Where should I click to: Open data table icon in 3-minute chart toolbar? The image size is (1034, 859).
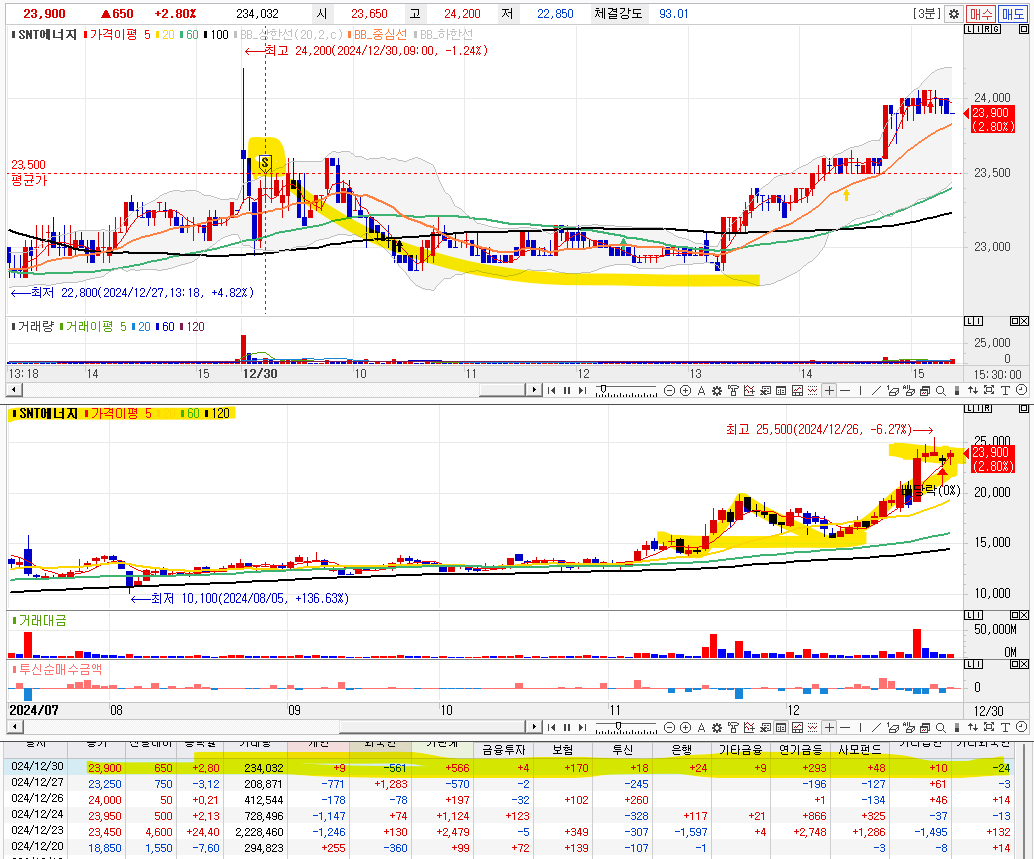[781, 390]
